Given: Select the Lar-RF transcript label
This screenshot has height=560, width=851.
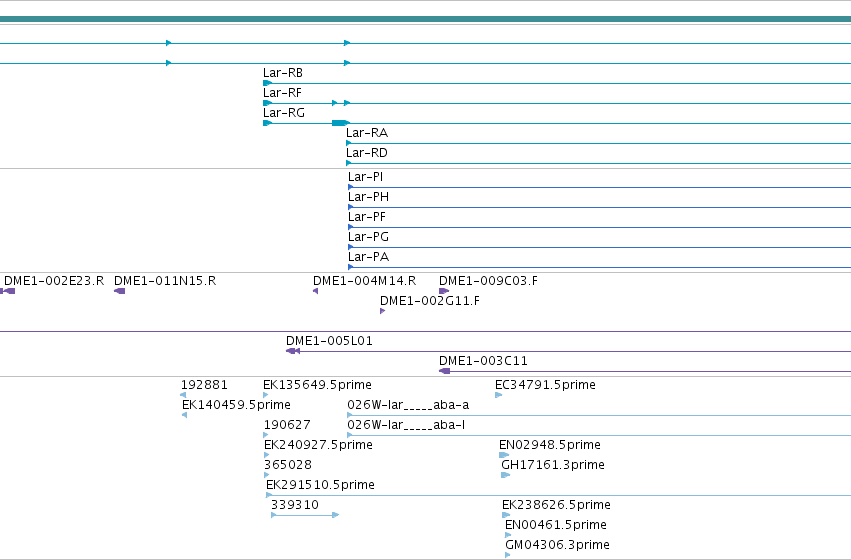Looking at the screenshot, I should pyautogui.click(x=282, y=93).
